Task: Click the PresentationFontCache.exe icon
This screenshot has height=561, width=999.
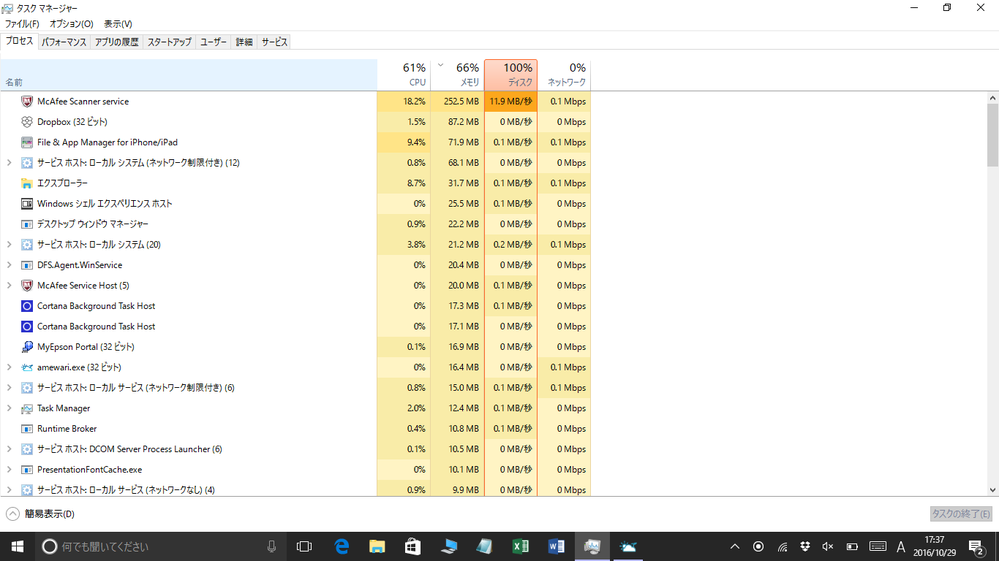Action: 27,469
